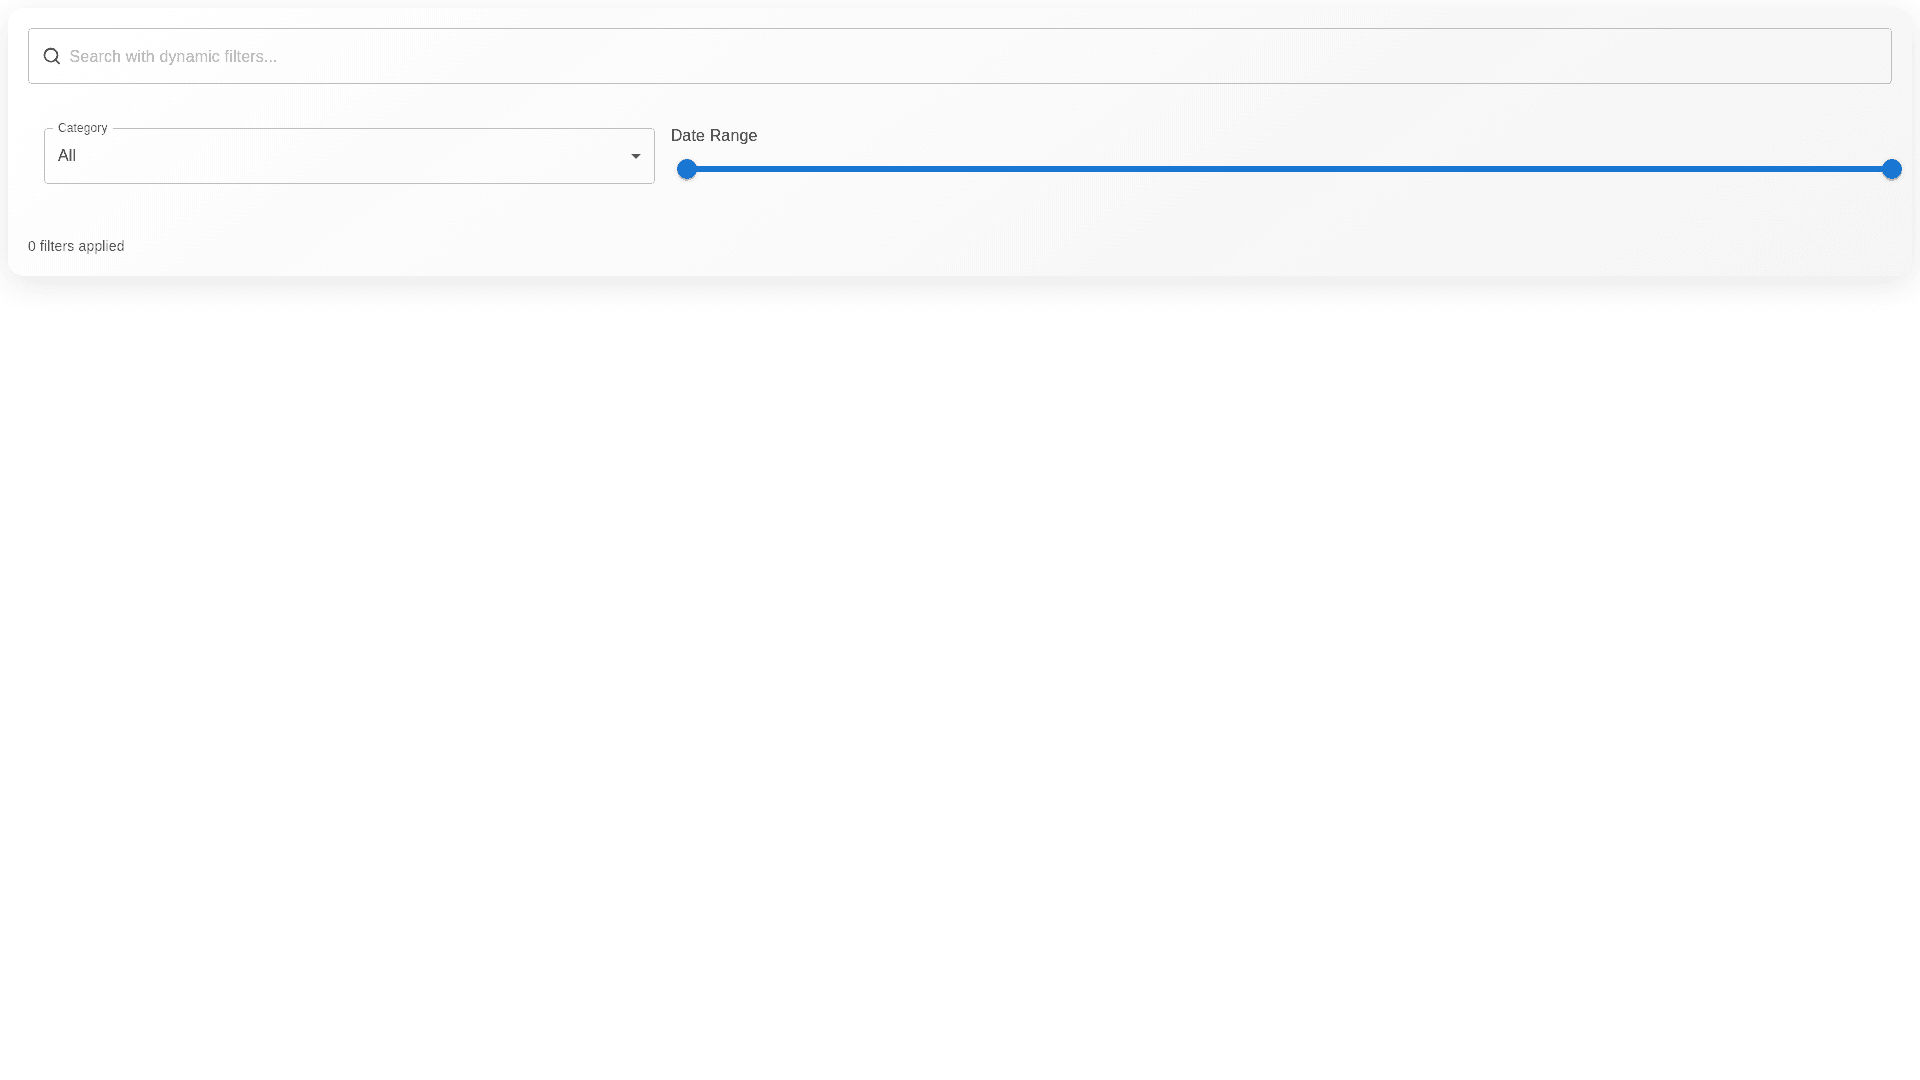
Task: Click the end handle of Date Range slider
Action: [x=1891, y=169]
